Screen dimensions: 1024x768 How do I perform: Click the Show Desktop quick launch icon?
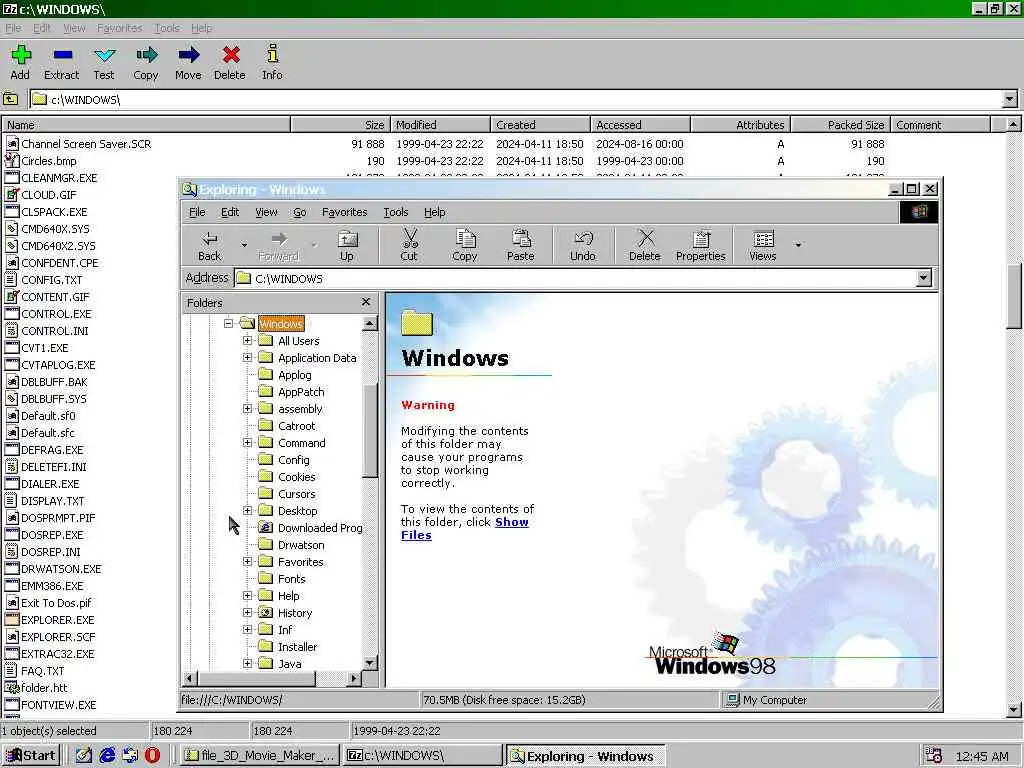click(x=84, y=756)
